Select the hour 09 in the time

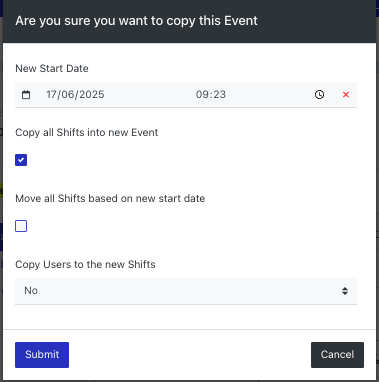[202, 94]
